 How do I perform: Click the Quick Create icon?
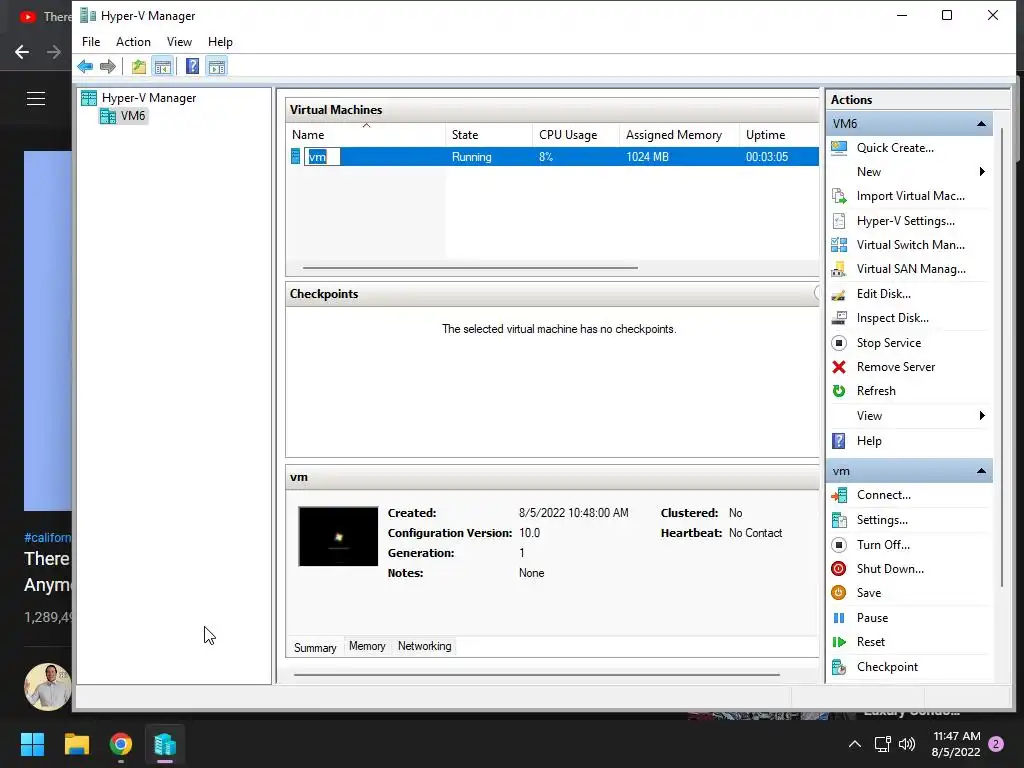pos(839,148)
